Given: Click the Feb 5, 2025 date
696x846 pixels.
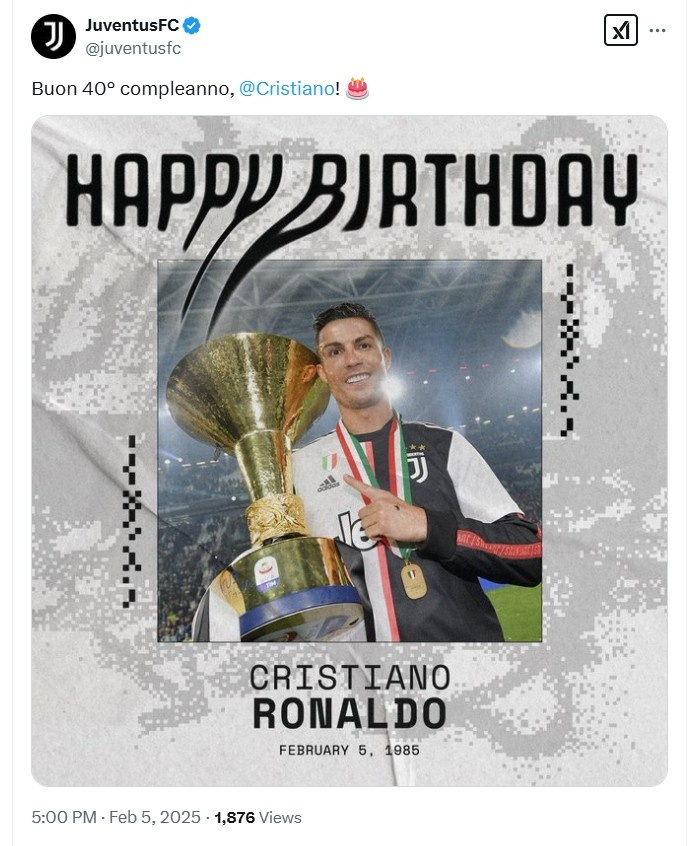Looking at the screenshot, I should click(x=154, y=817).
